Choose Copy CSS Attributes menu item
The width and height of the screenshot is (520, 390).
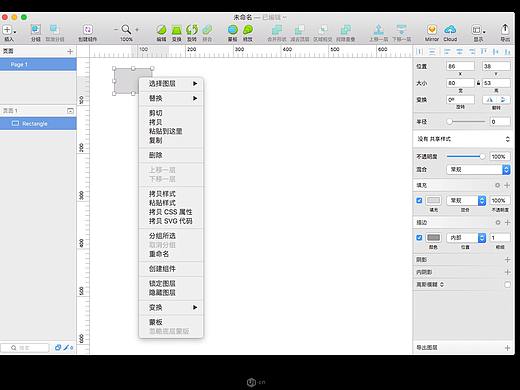coord(171,212)
